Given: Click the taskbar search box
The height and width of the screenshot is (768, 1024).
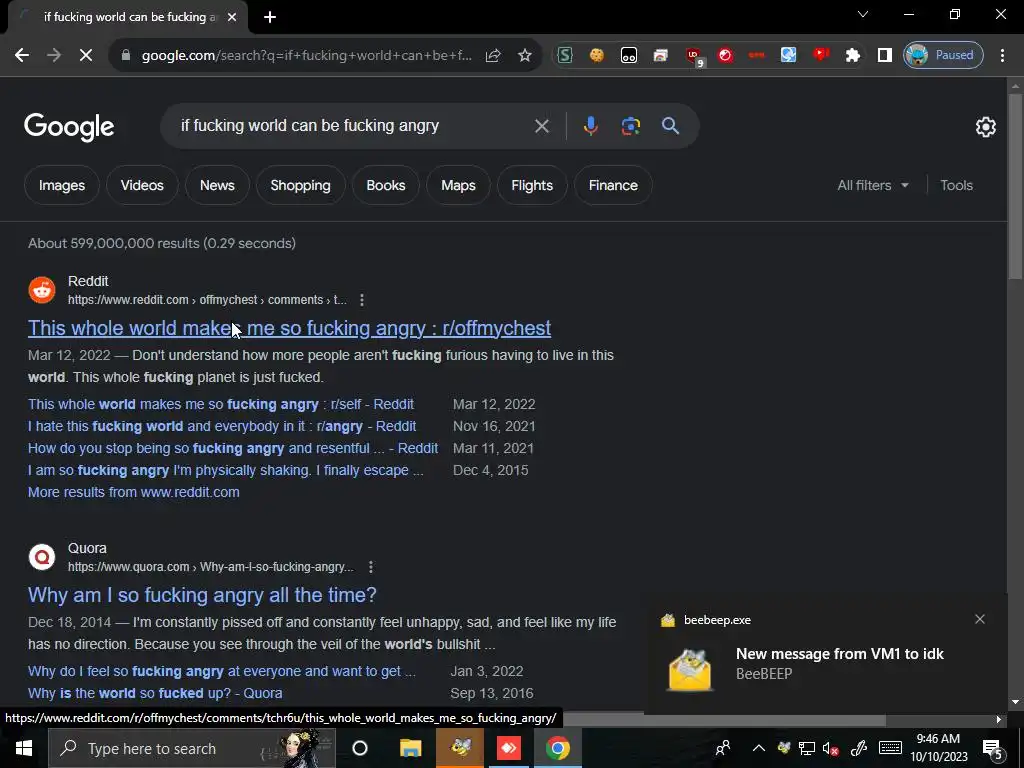Looking at the screenshot, I should point(192,748).
